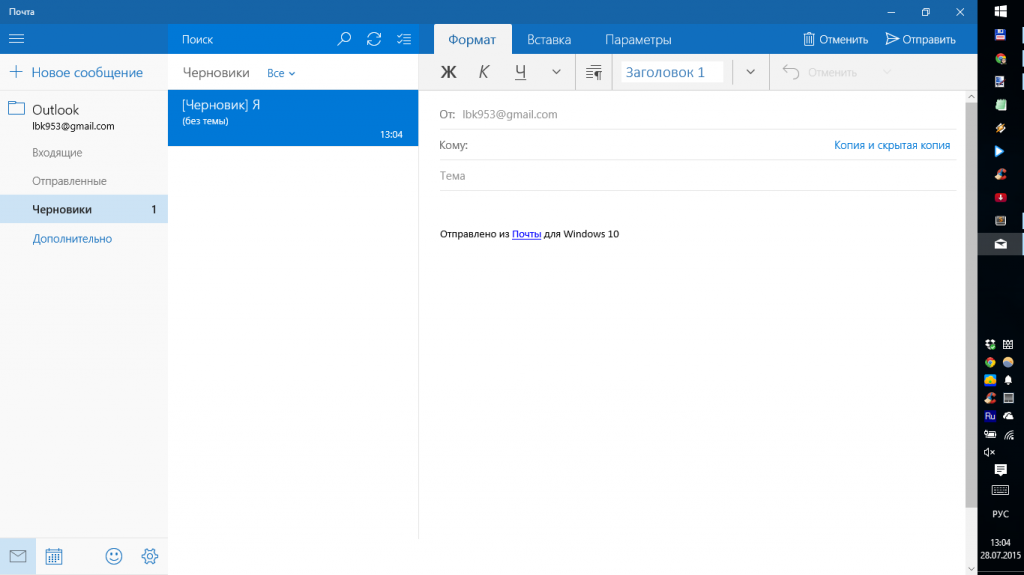Open the Calendar app icon
Image resolution: width=1024 pixels, height=575 pixels.
point(54,556)
